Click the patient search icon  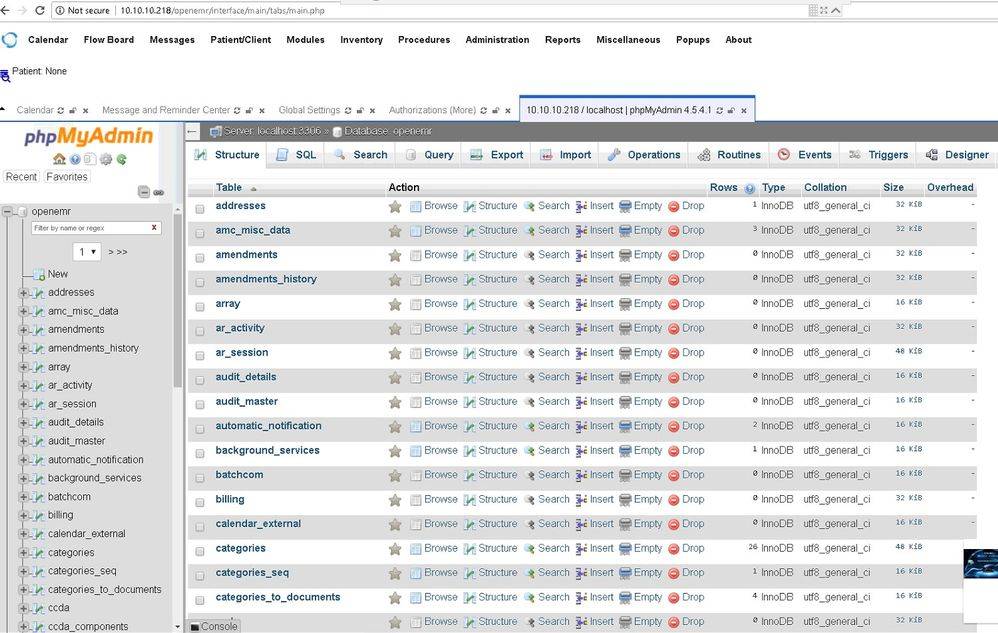6,75
